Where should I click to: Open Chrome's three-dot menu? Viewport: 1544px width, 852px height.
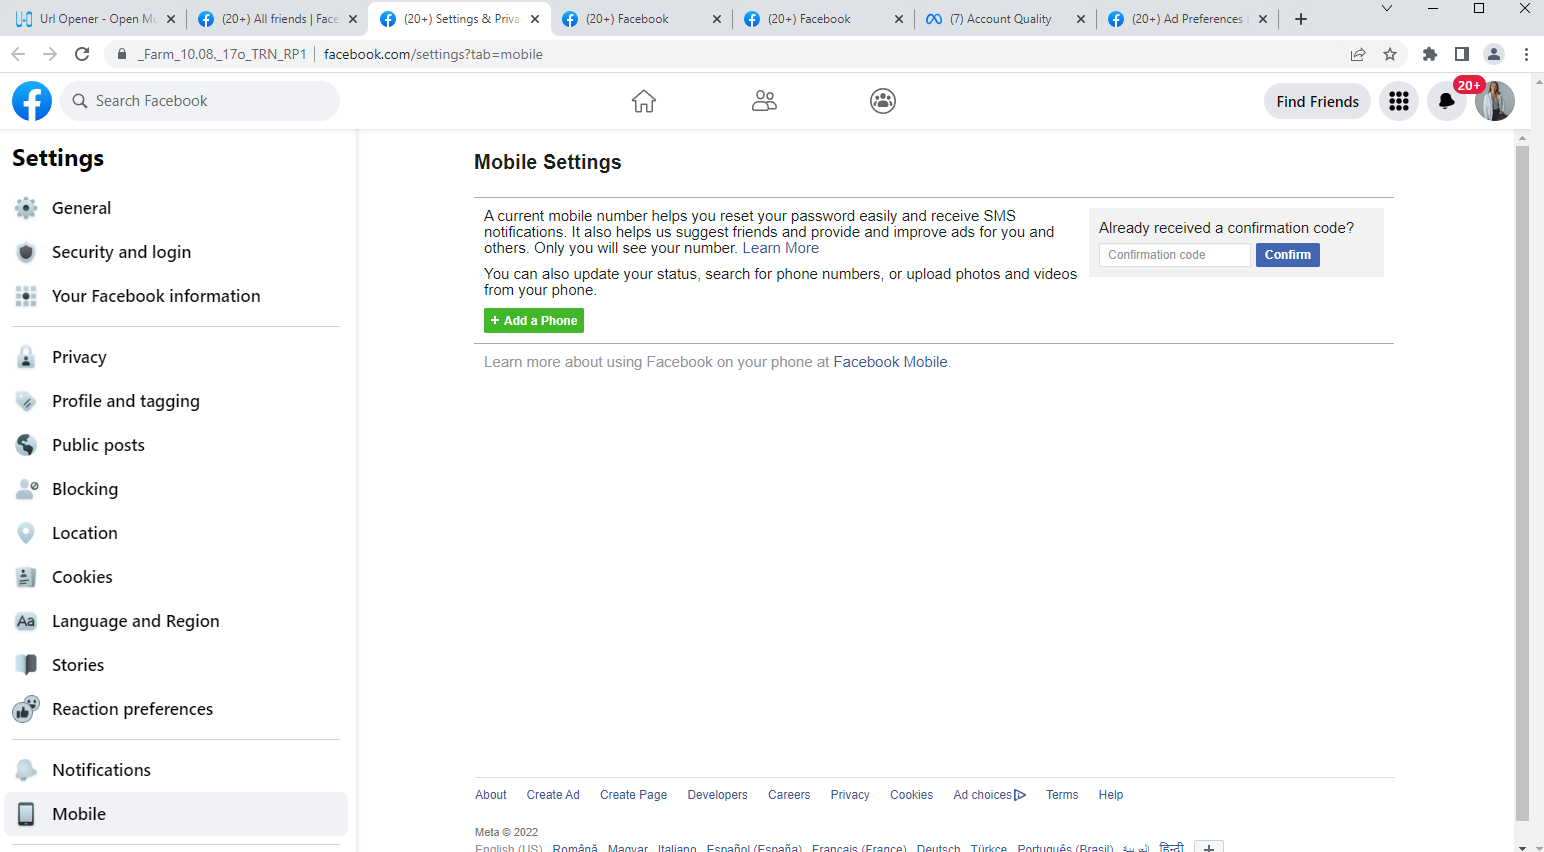[x=1526, y=54]
